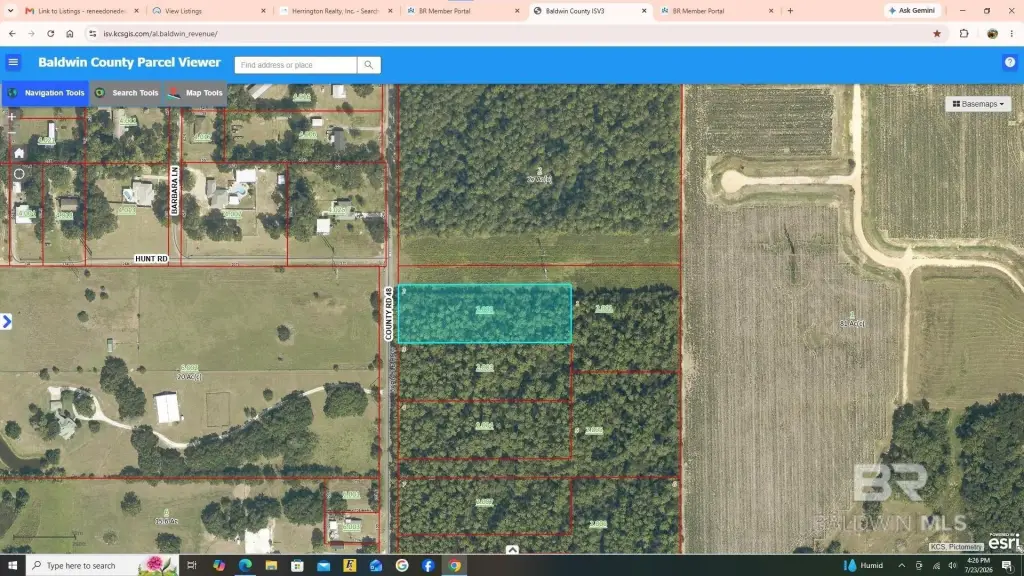Click the search magnifier button
Image resolution: width=1024 pixels, height=576 pixels.
pyautogui.click(x=369, y=65)
